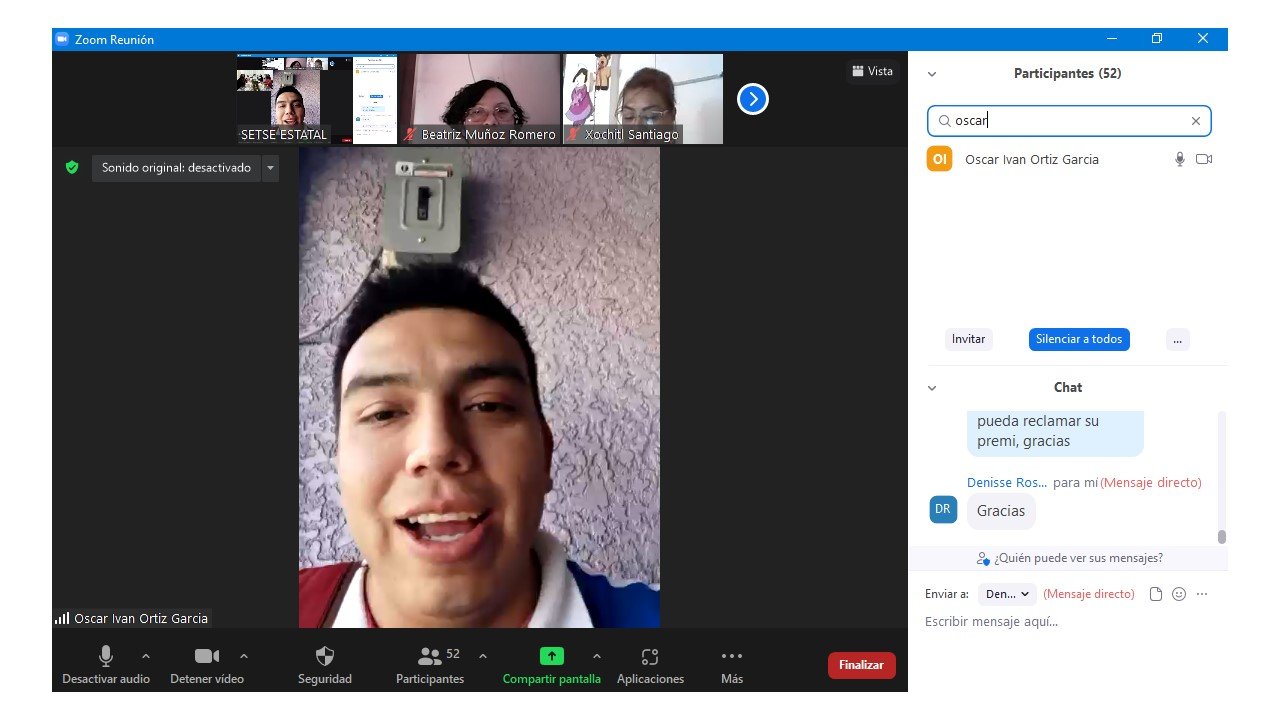Click the Silenciar a todos button
The image size is (1280, 720).
1079,339
